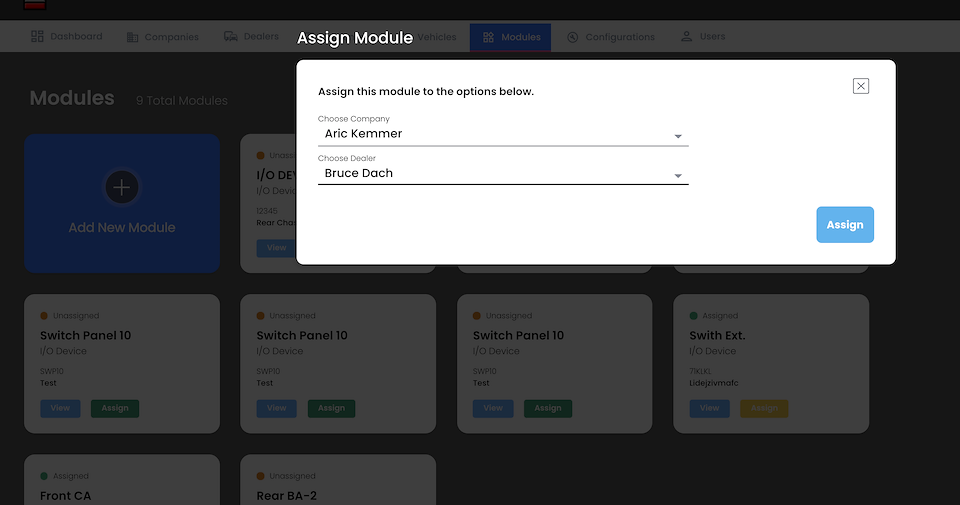
Task: Confirm with the blue Assign button
Action: click(845, 225)
